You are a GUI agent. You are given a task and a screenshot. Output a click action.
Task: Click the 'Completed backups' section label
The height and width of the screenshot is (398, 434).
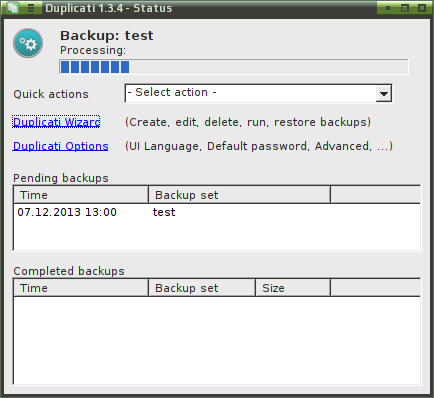click(69, 271)
